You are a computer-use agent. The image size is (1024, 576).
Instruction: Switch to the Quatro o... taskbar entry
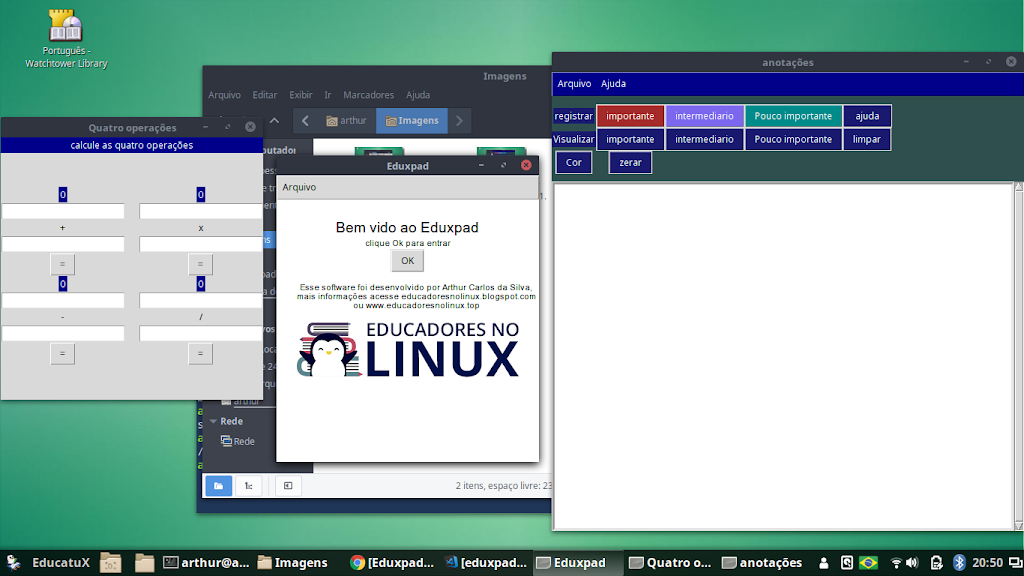coord(670,562)
